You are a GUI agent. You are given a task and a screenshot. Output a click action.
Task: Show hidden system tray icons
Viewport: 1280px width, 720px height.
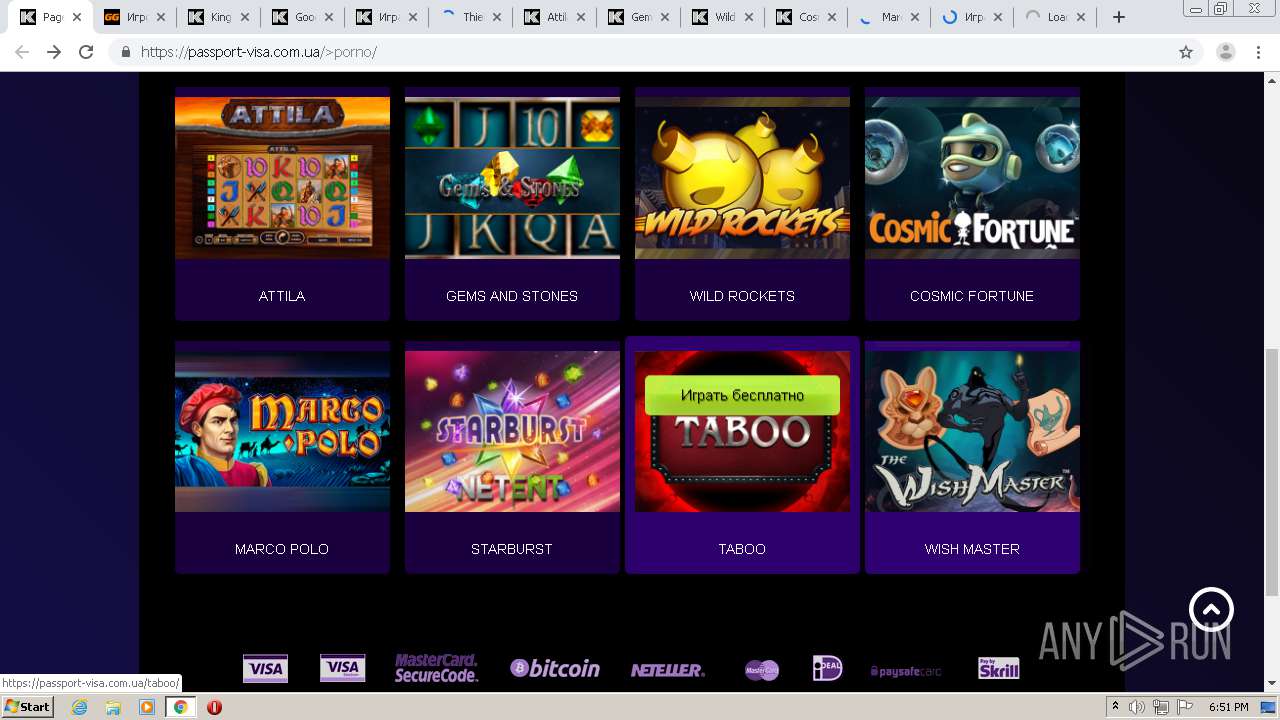click(1116, 707)
